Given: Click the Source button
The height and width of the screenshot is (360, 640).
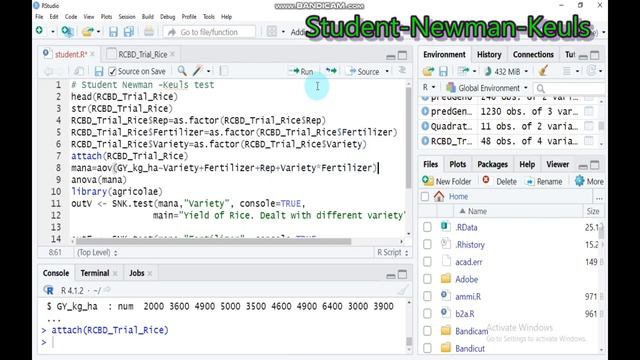Looking at the screenshot, I should point(363,71).
